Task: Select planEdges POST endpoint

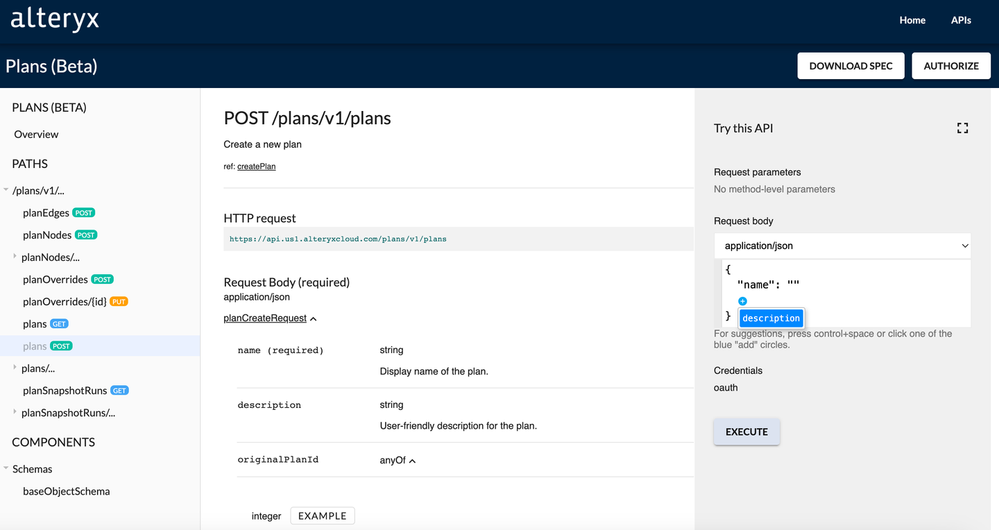Action: click(x=59, y=213)
